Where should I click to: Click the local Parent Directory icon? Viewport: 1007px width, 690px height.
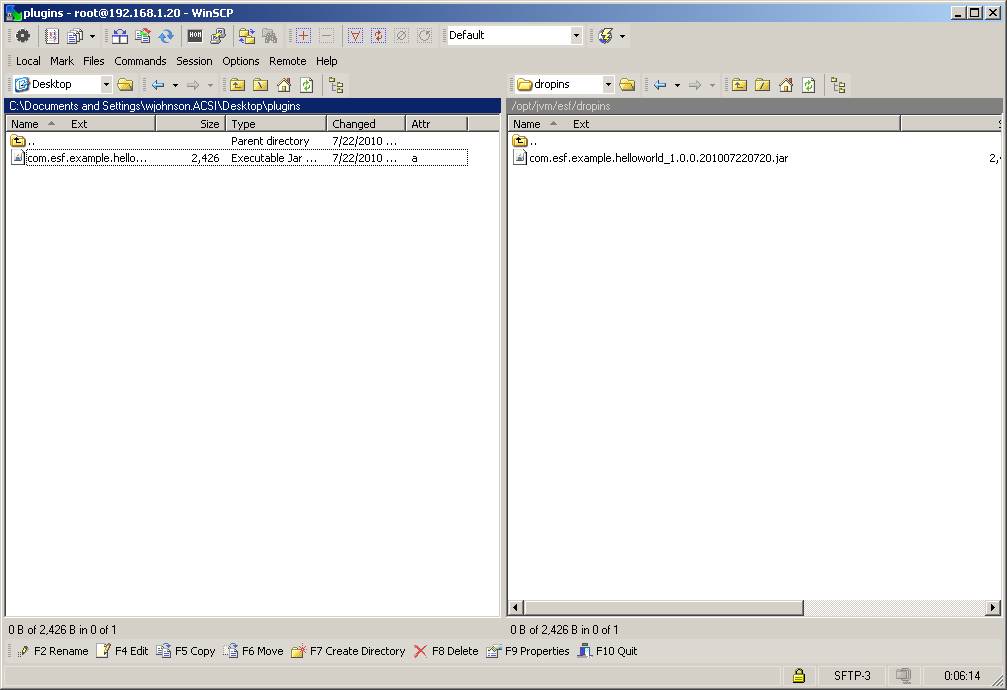click(238, 85)
